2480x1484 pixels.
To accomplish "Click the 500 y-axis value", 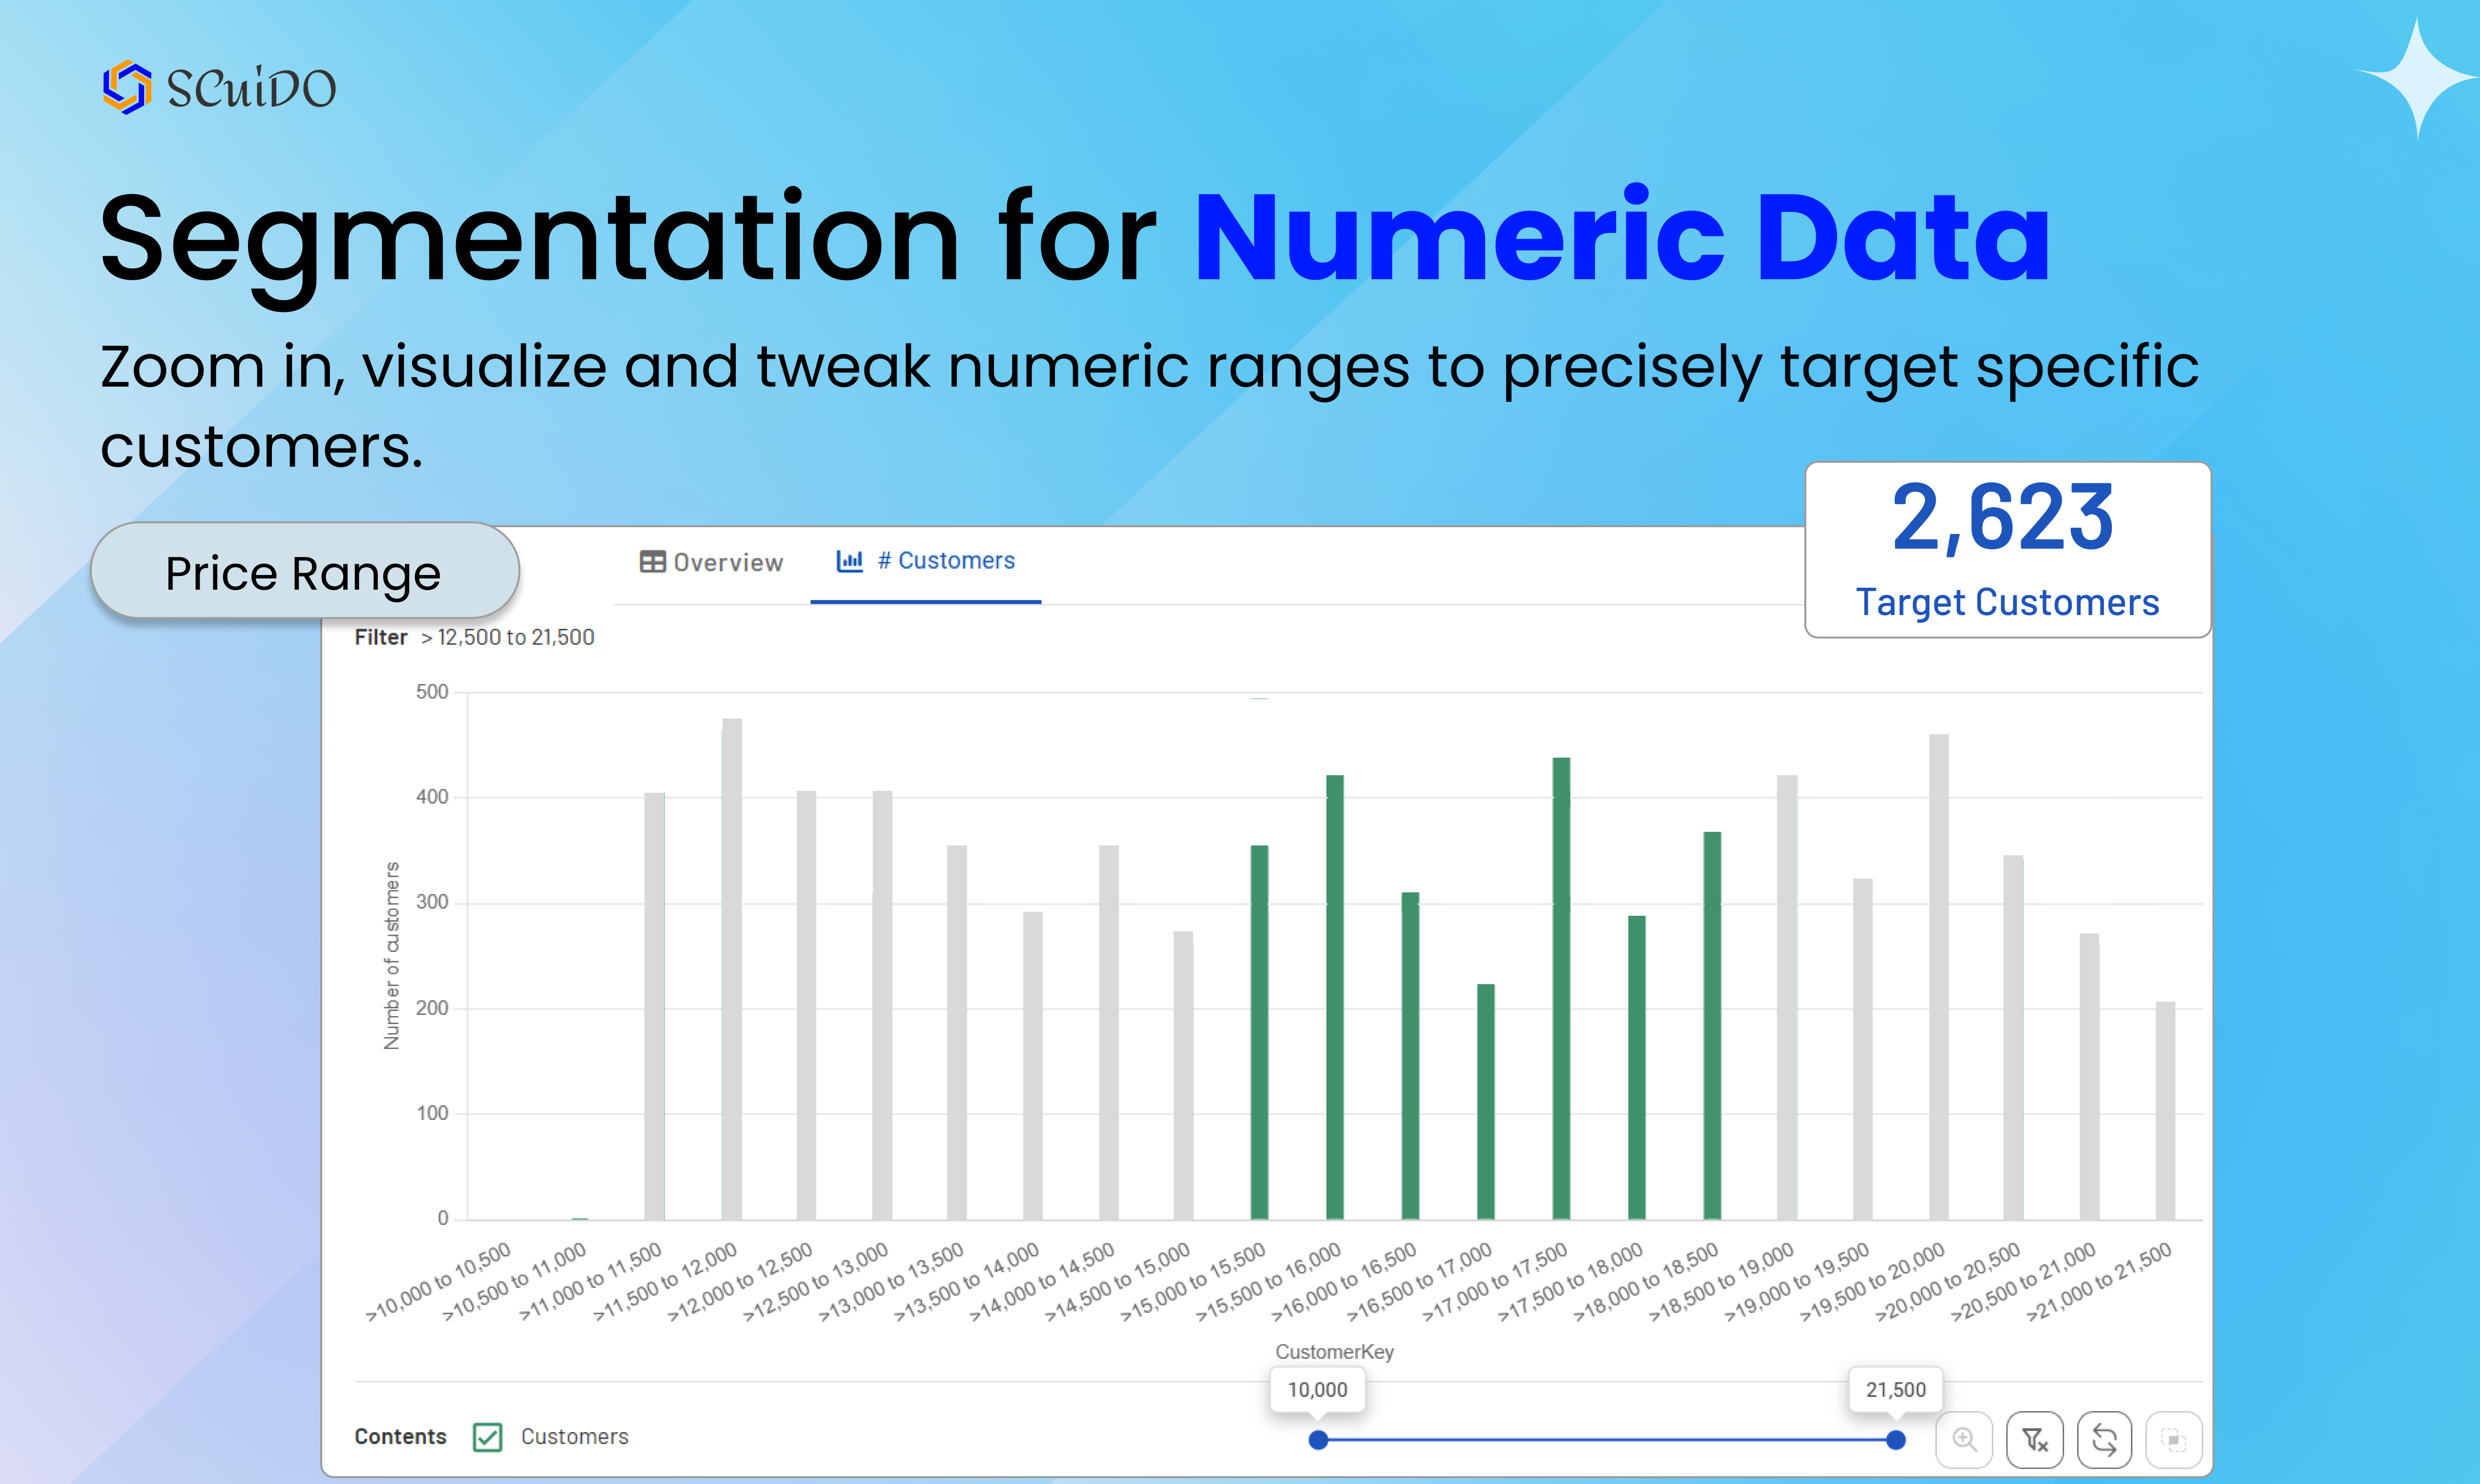I will [x=432, y=692].
